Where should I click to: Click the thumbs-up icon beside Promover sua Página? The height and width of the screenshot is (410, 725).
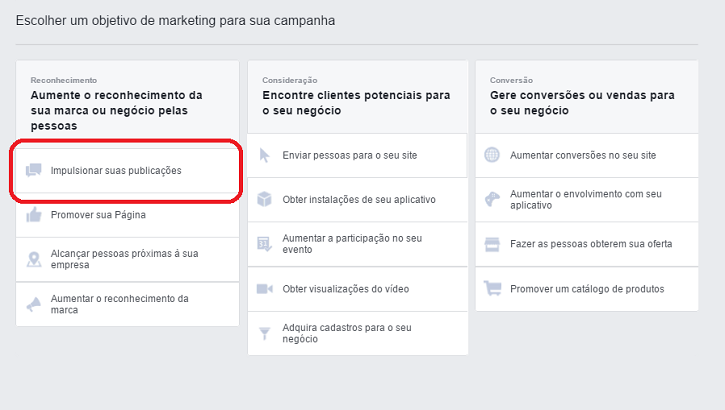pos(34,214)
